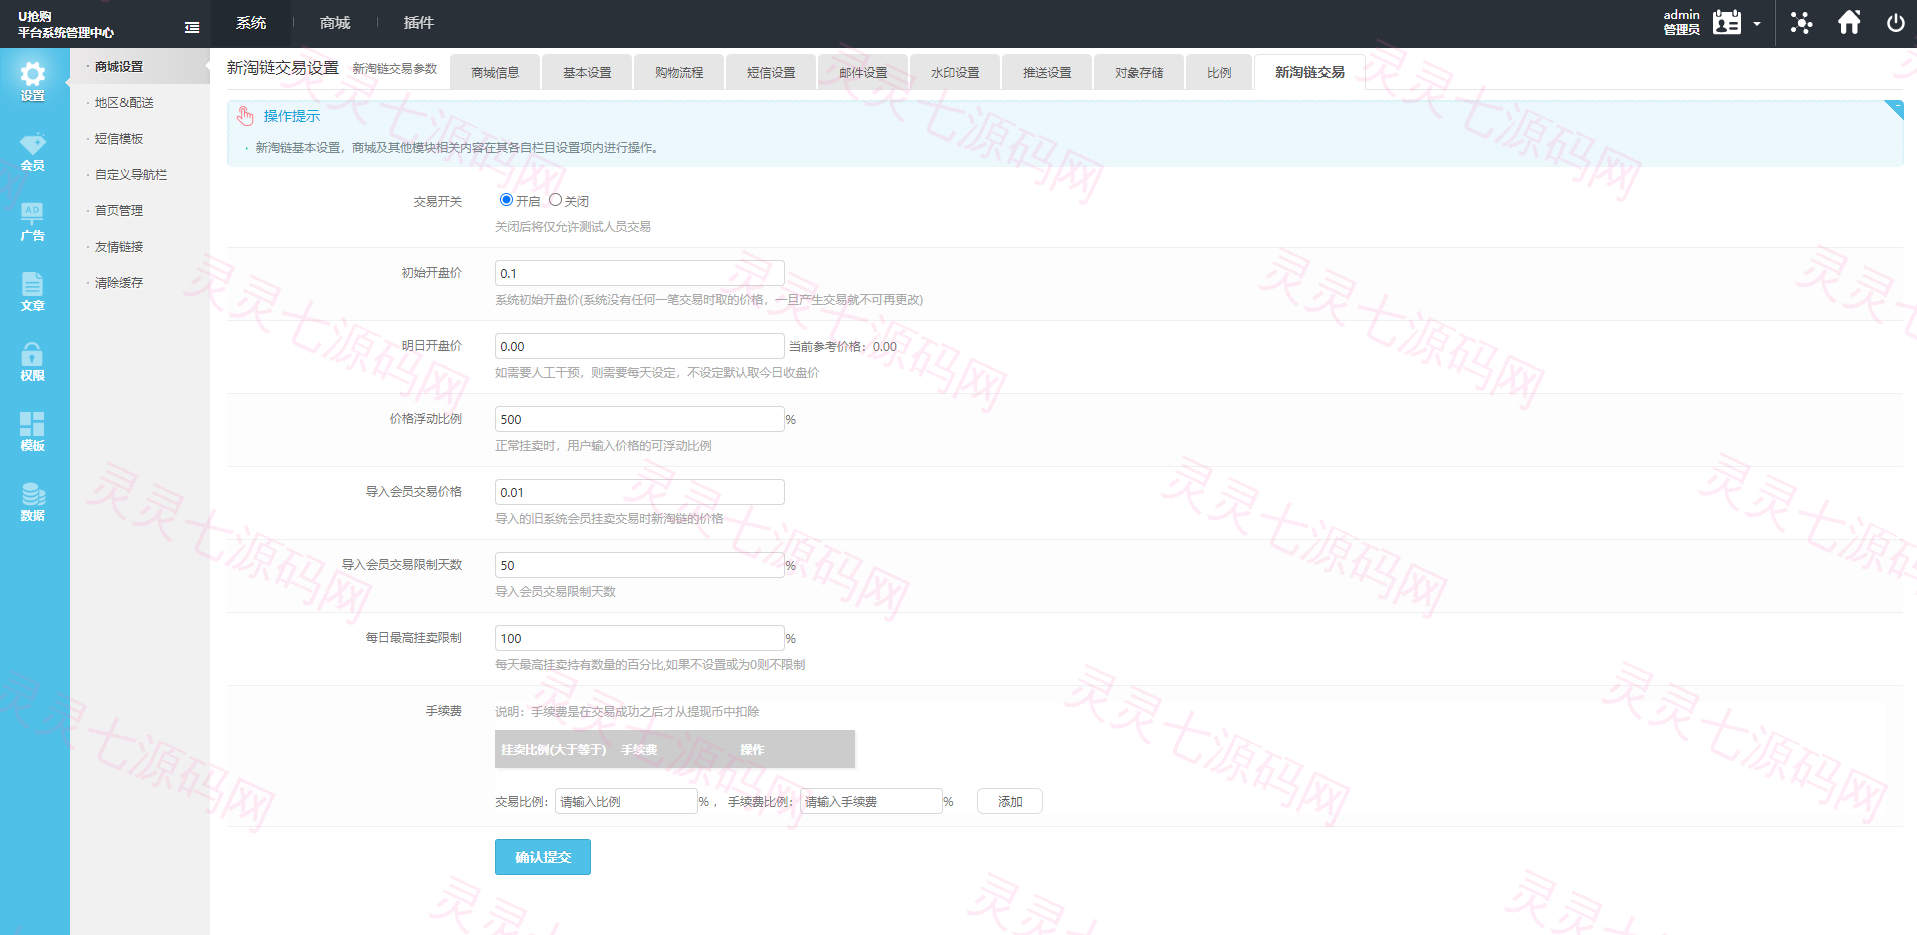The height and width of the screenshot is (935, 1917).
Task: Go to the home page icon
Action: coord(1849,22)
